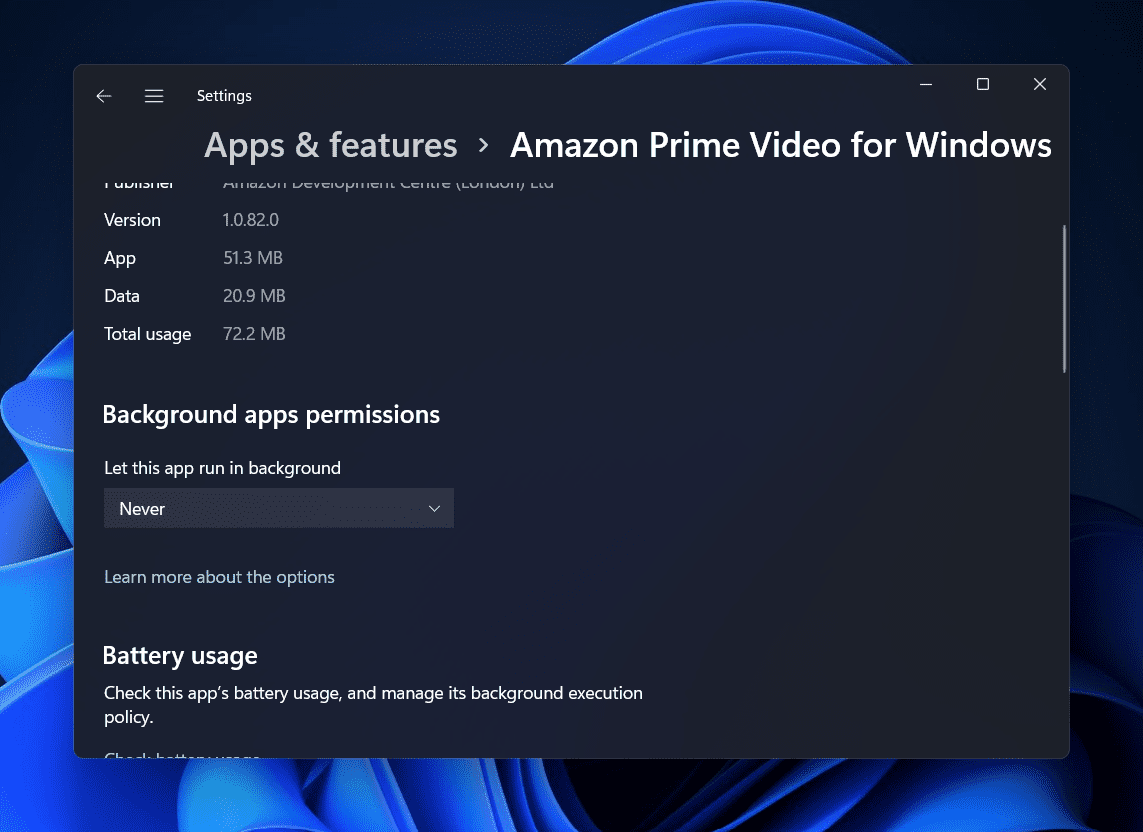Click the Total usage value 72.2 MB

[x=254, y=333]
